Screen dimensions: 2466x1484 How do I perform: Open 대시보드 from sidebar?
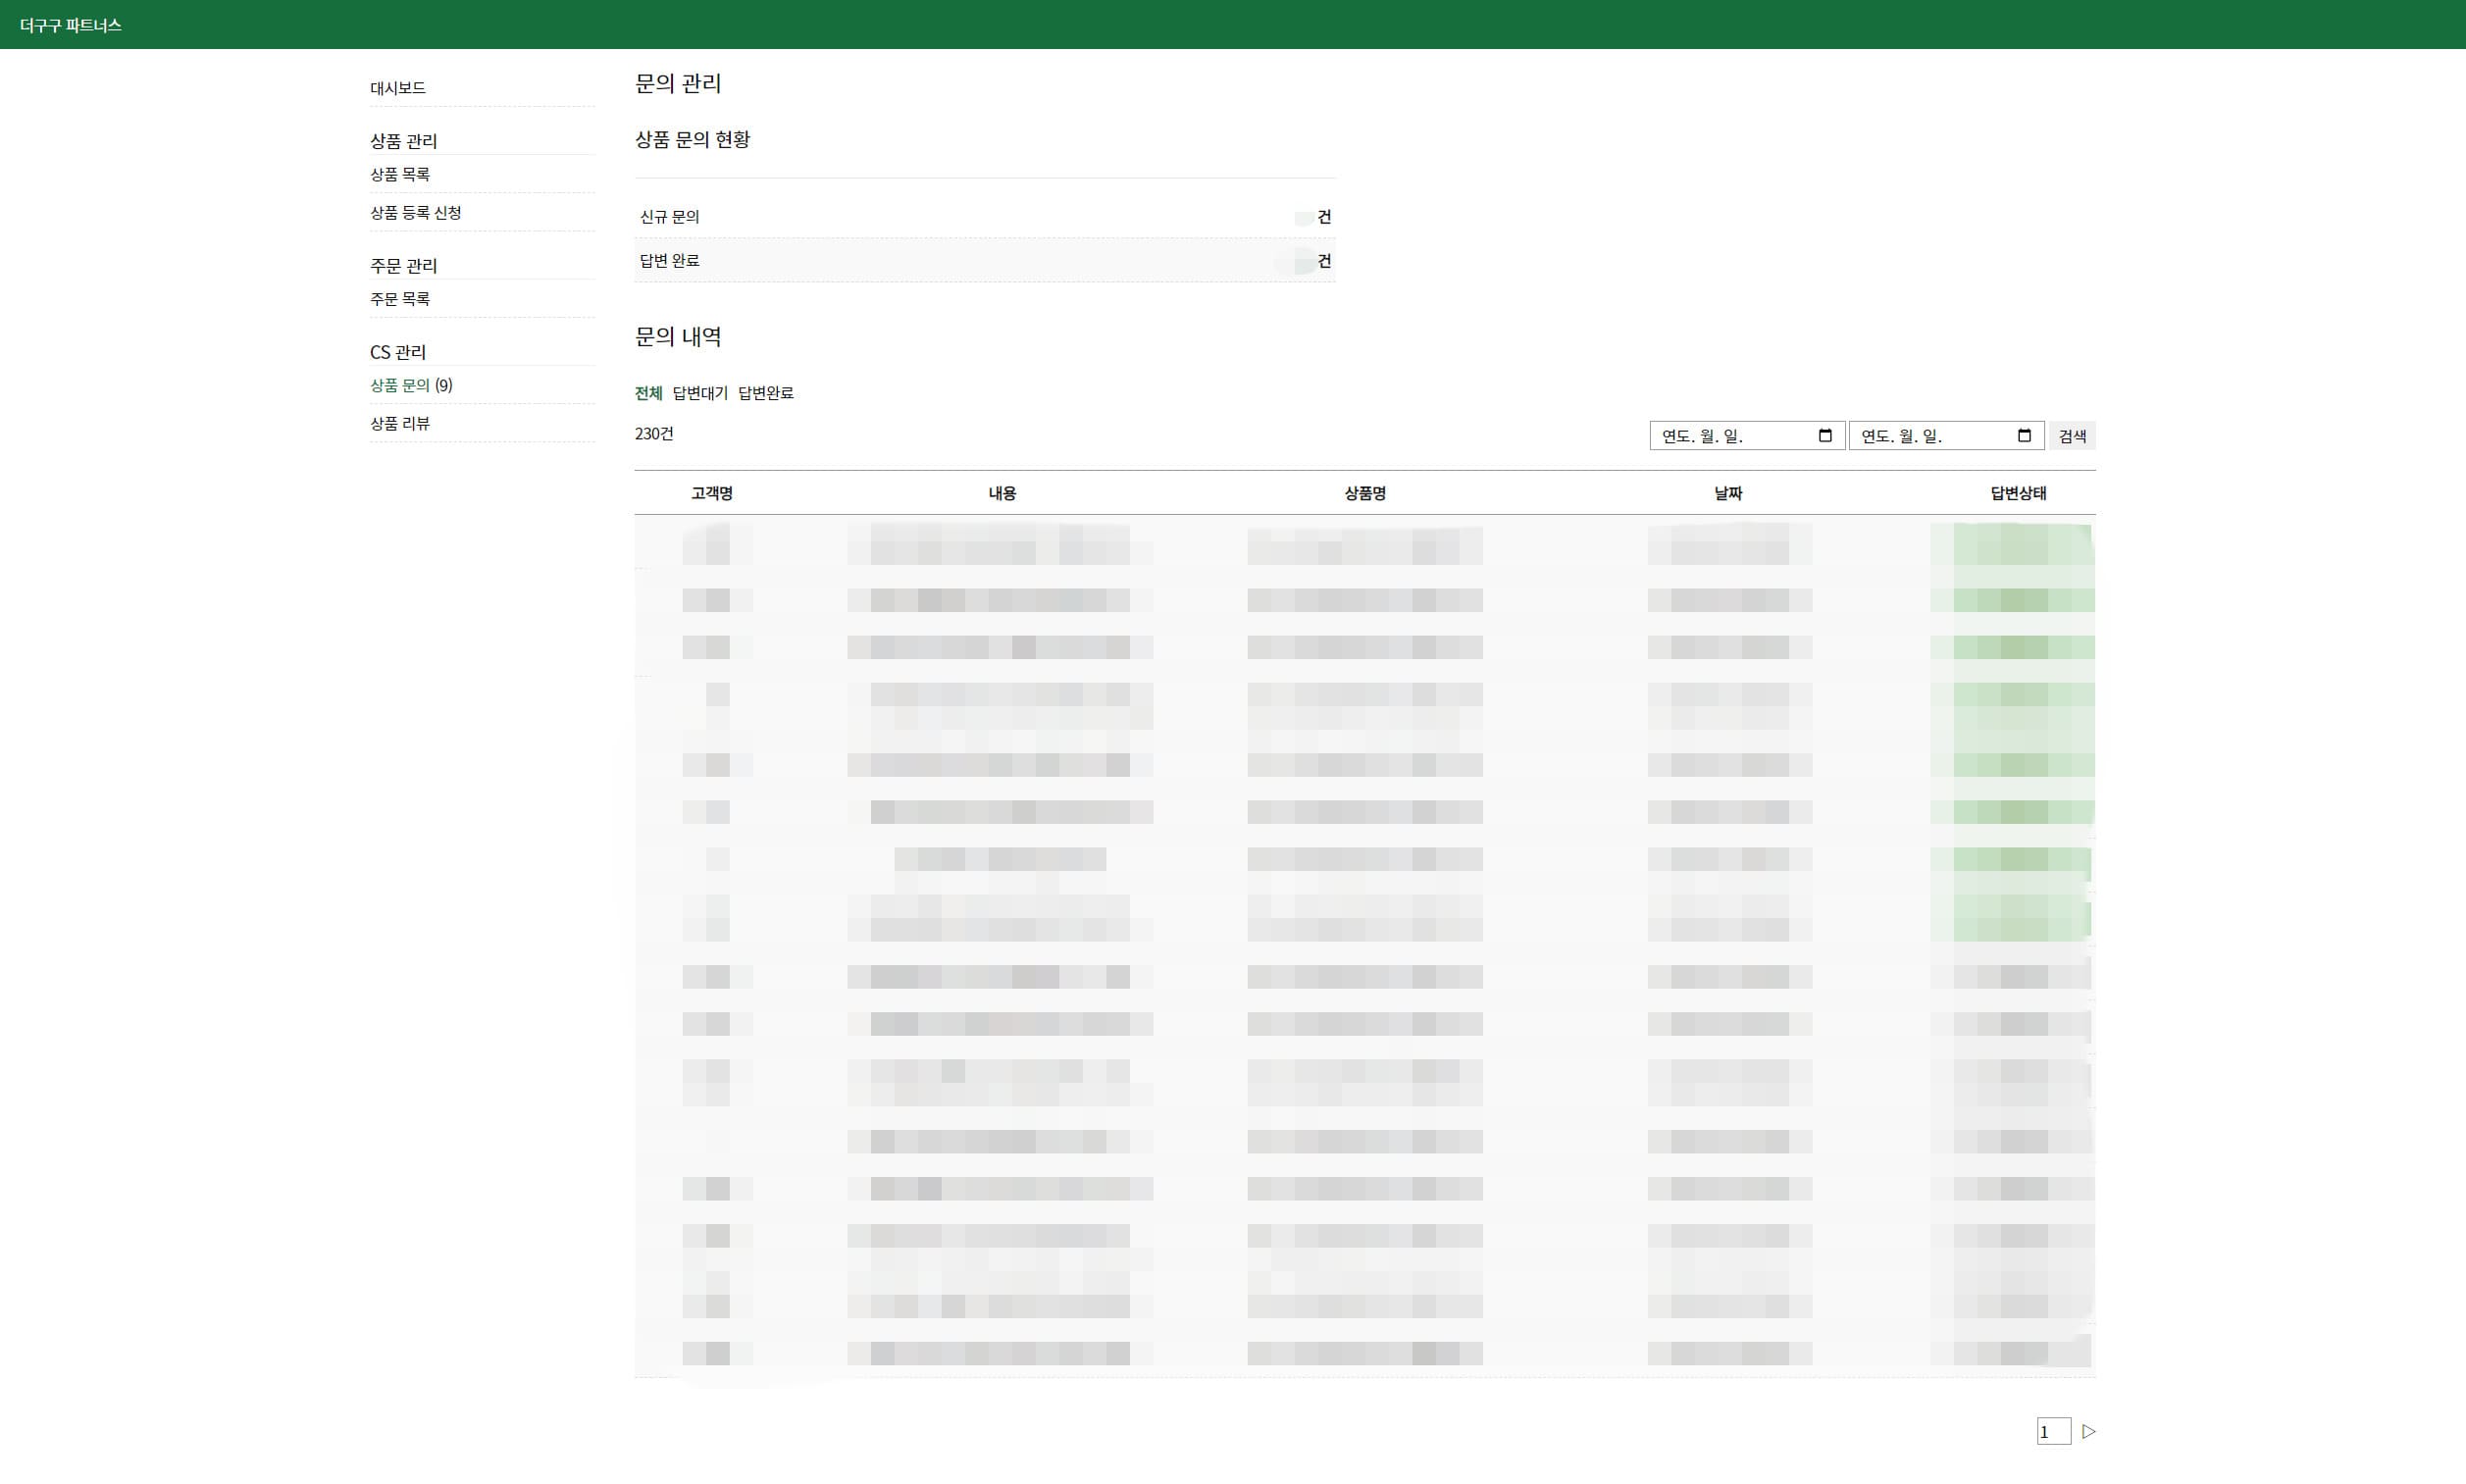tap(398, 88)
